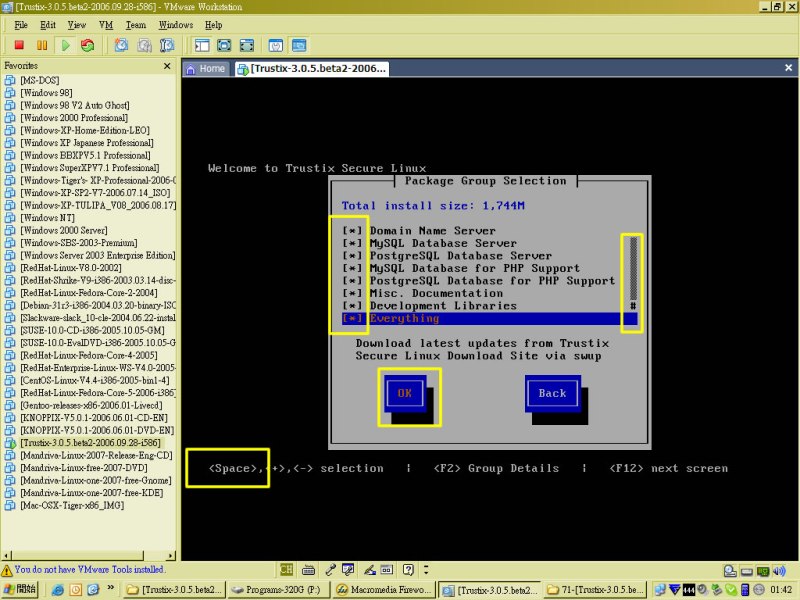Click the Back button in package dialog
Screen dimensions: 800x600
pyautogui.click(x=553, y=393)
